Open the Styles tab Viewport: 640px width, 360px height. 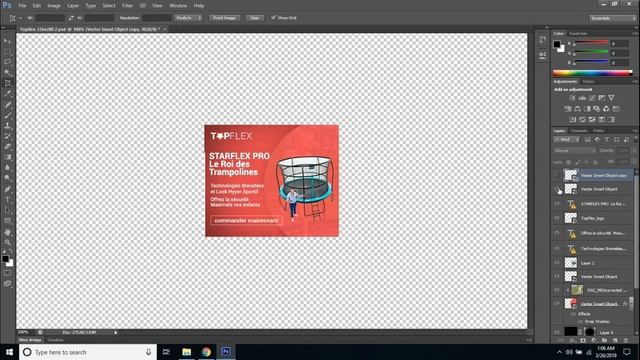pyautogui.click(x=588, y=82)
